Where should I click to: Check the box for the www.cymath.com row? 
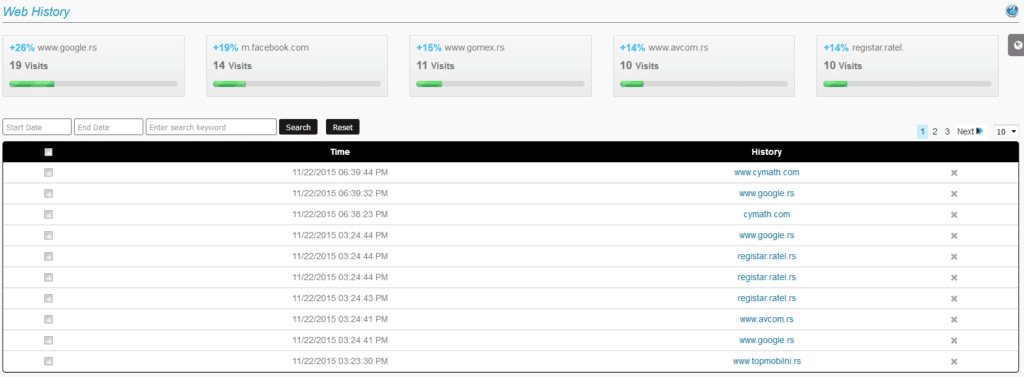point(48,172)
